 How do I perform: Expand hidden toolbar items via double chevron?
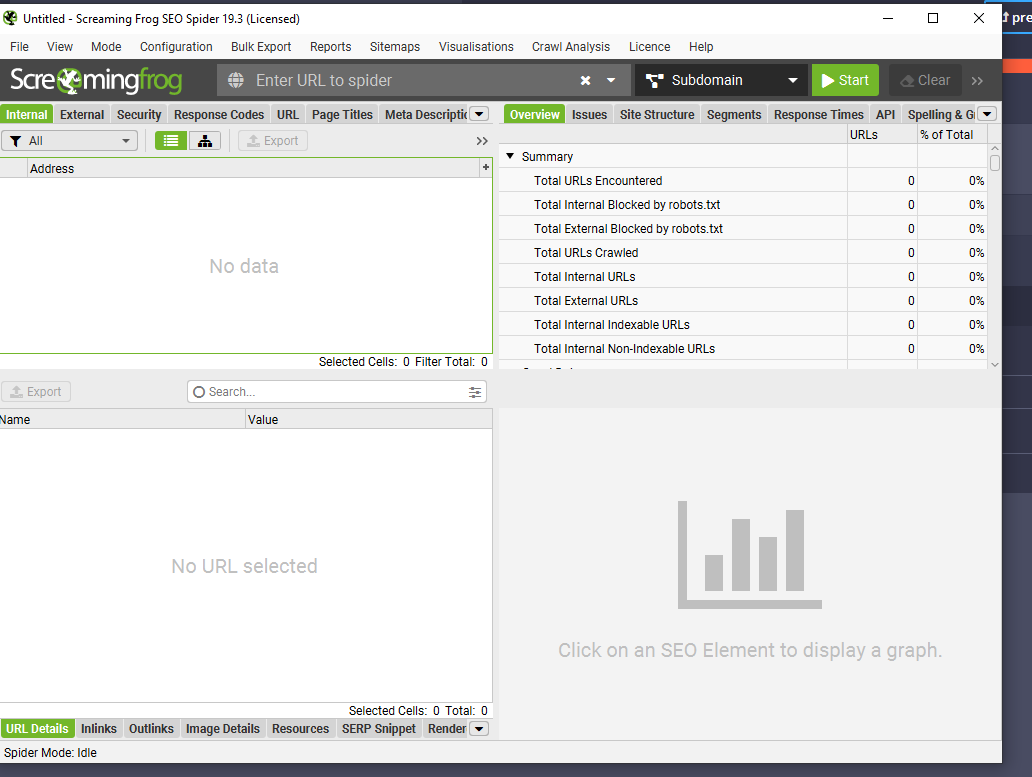(x=977, y=81)
